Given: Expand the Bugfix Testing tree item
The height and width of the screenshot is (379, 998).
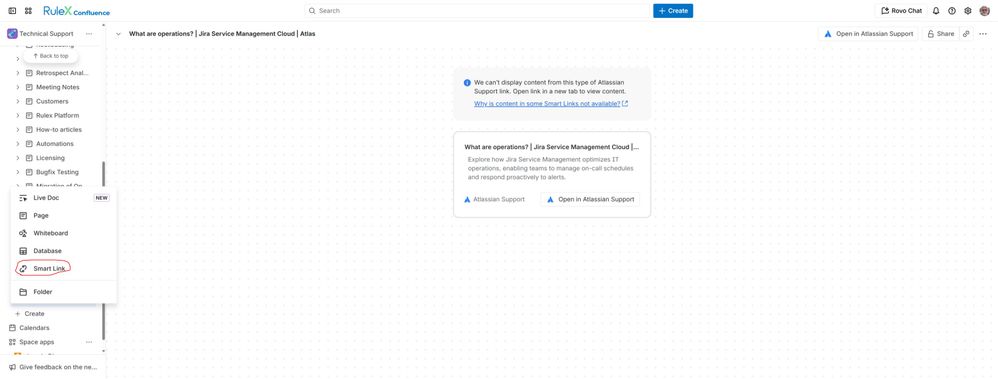Looking at the screenshot, I should tap(18, 172).
